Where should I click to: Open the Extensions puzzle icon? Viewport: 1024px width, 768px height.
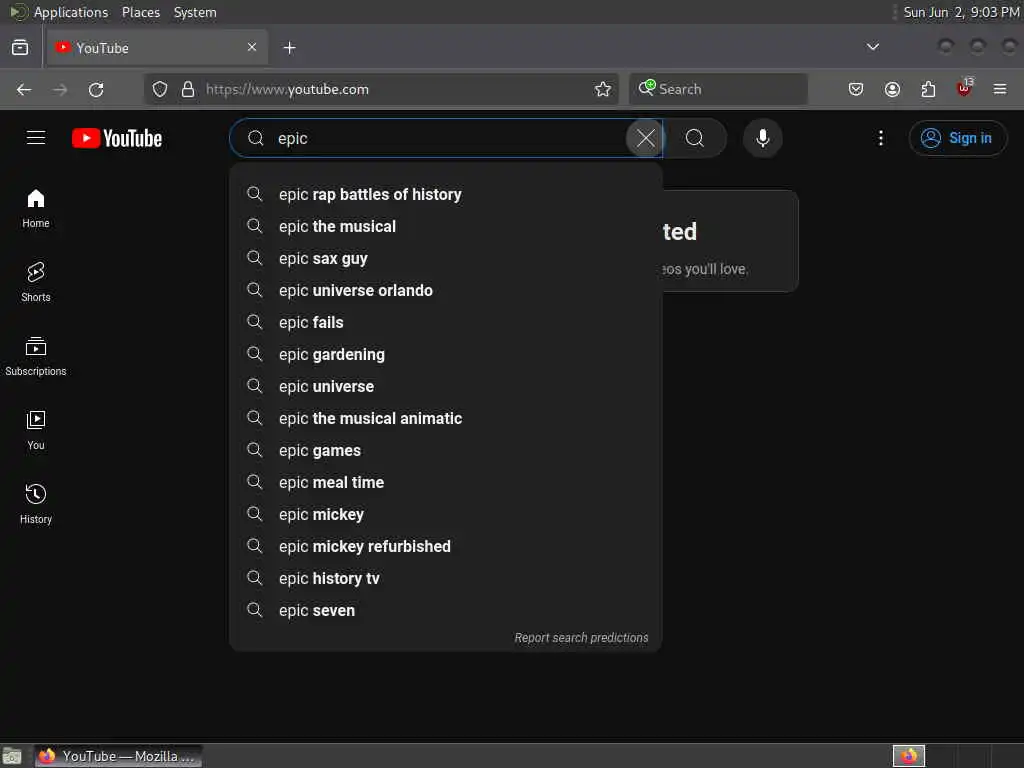(928, 89)
